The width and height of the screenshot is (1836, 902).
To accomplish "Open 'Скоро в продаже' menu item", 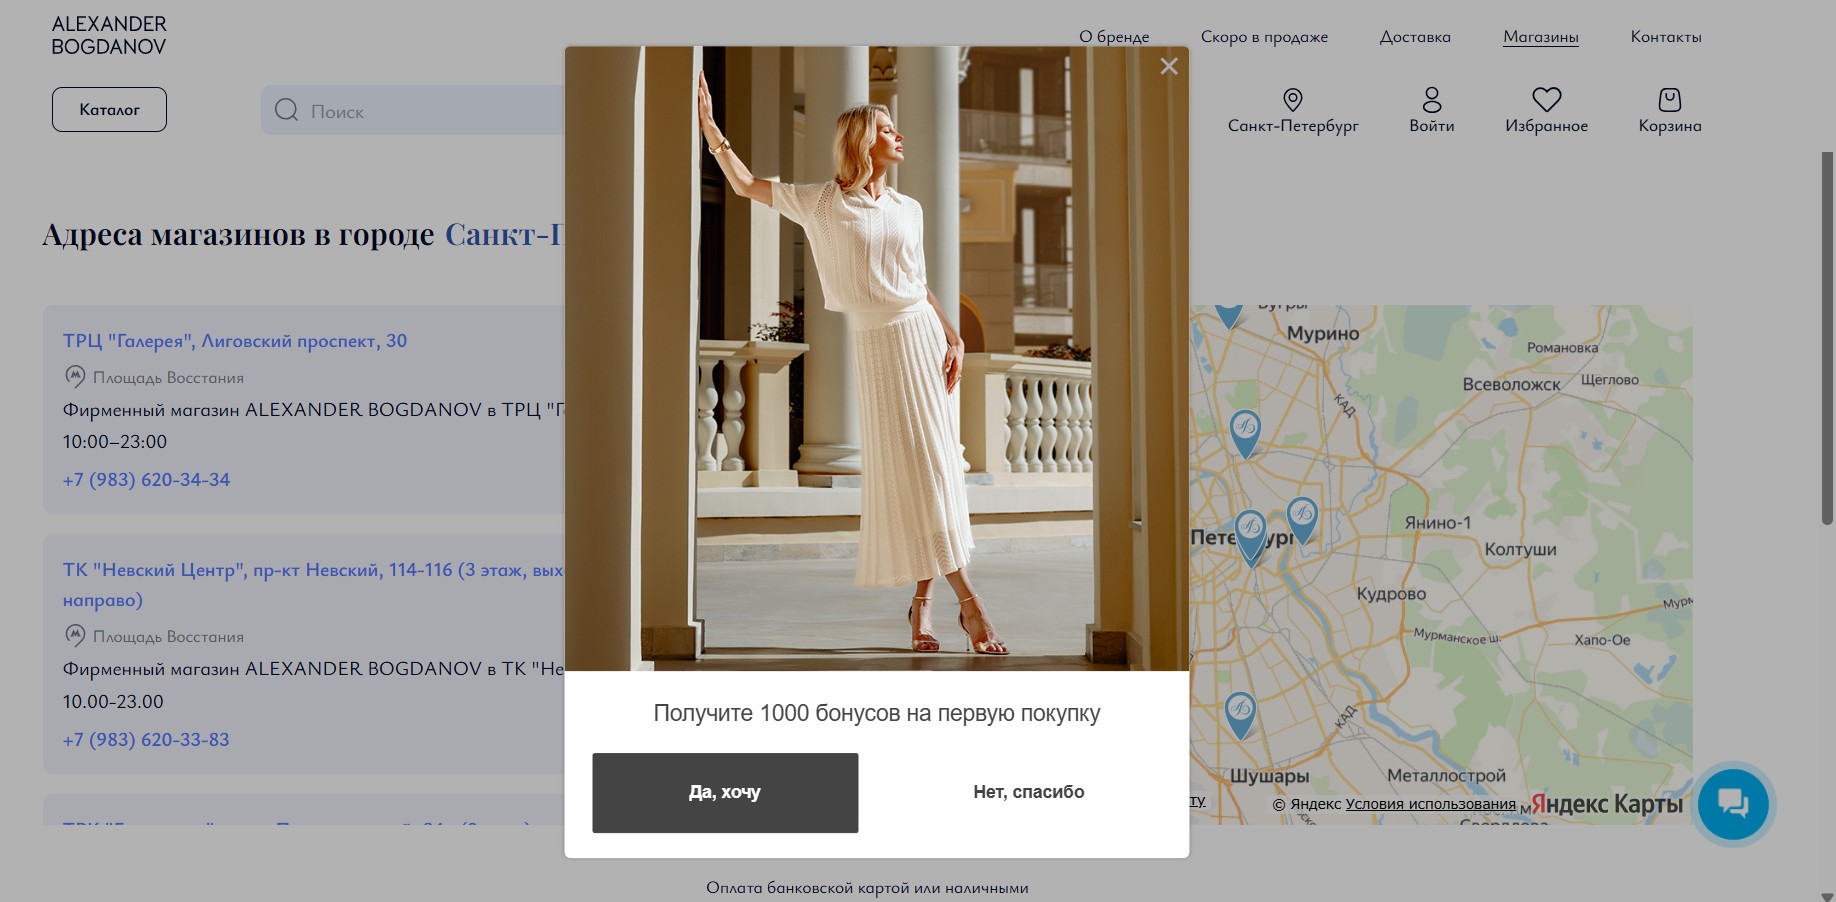I will (1264, 37).
